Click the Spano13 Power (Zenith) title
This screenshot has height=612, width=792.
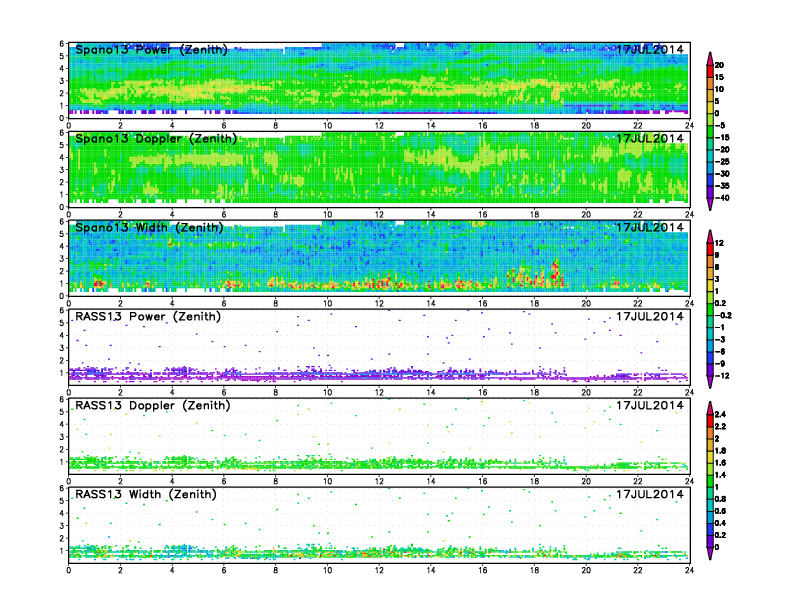151,49
